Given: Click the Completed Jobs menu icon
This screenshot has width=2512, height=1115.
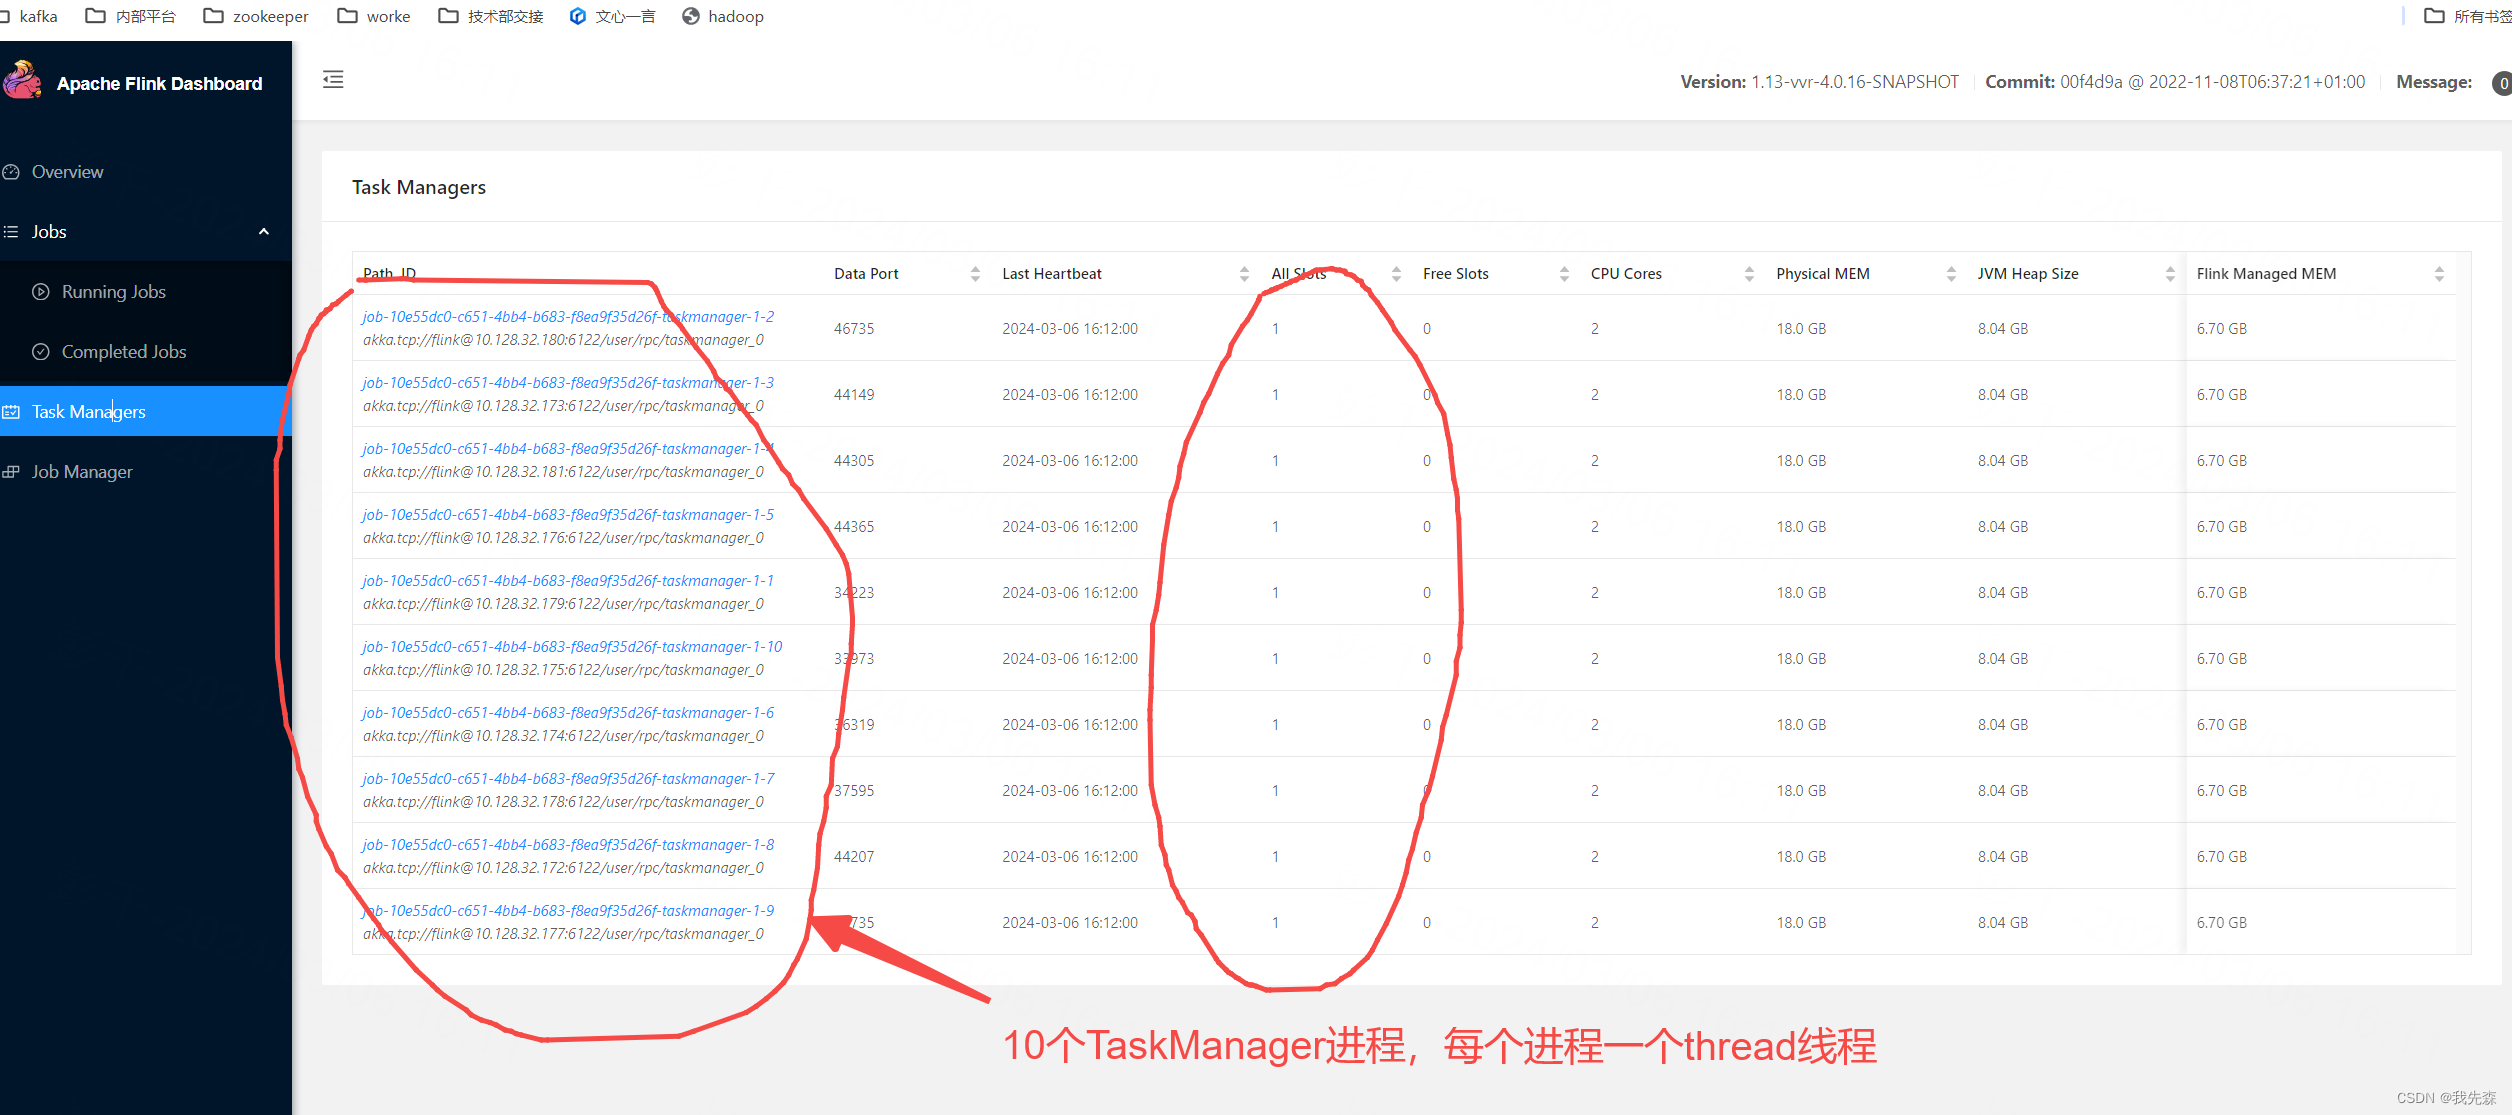Looking at the screenshot, I should tap(43, 352).
